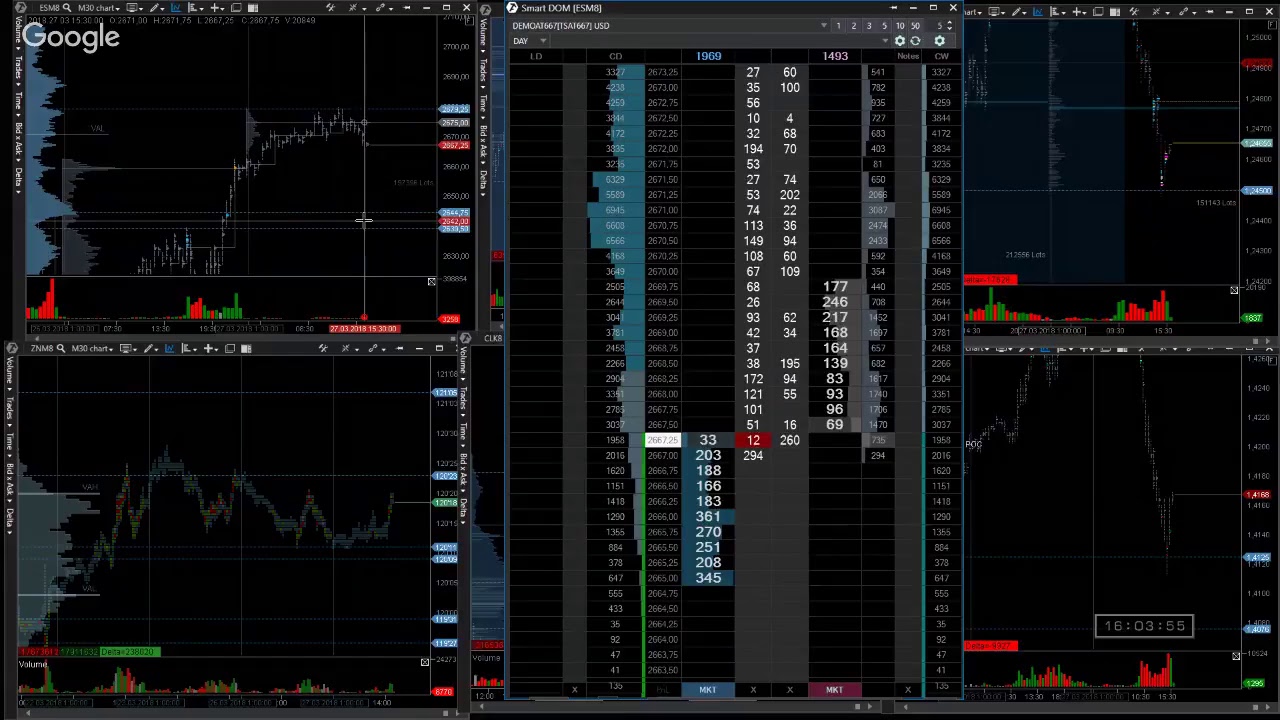Select quantity preset 10 in Smart DOM

tap(900, 26)
